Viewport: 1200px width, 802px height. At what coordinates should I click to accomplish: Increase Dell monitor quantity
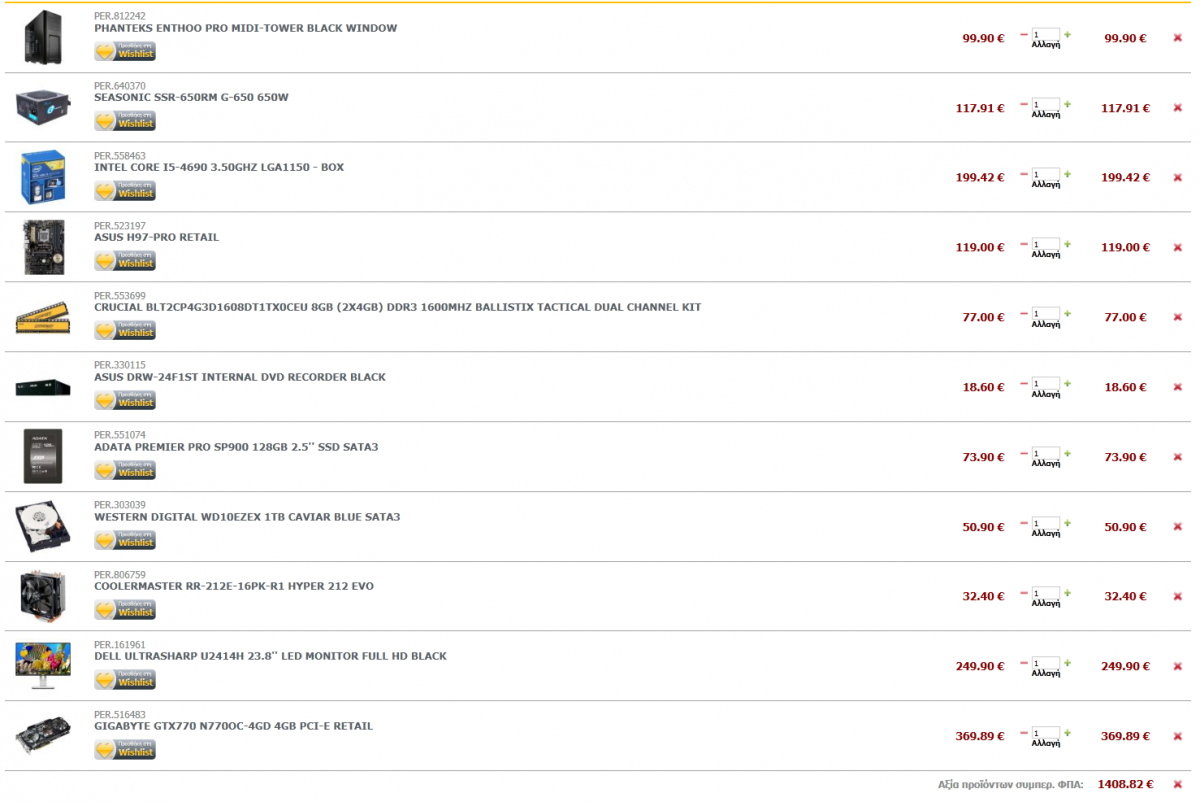(x=1067, y=663)
